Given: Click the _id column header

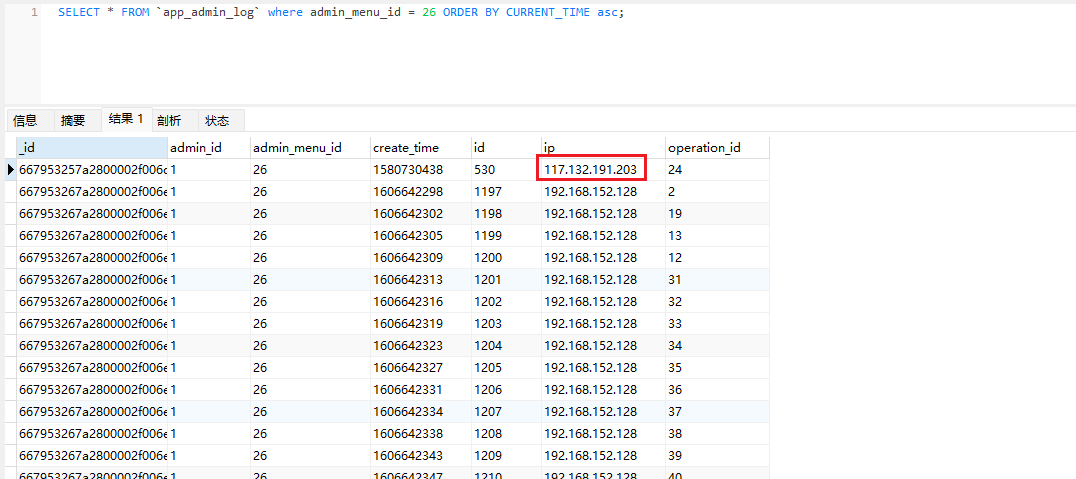Looking at the screenshot, I should click(92, 148).
